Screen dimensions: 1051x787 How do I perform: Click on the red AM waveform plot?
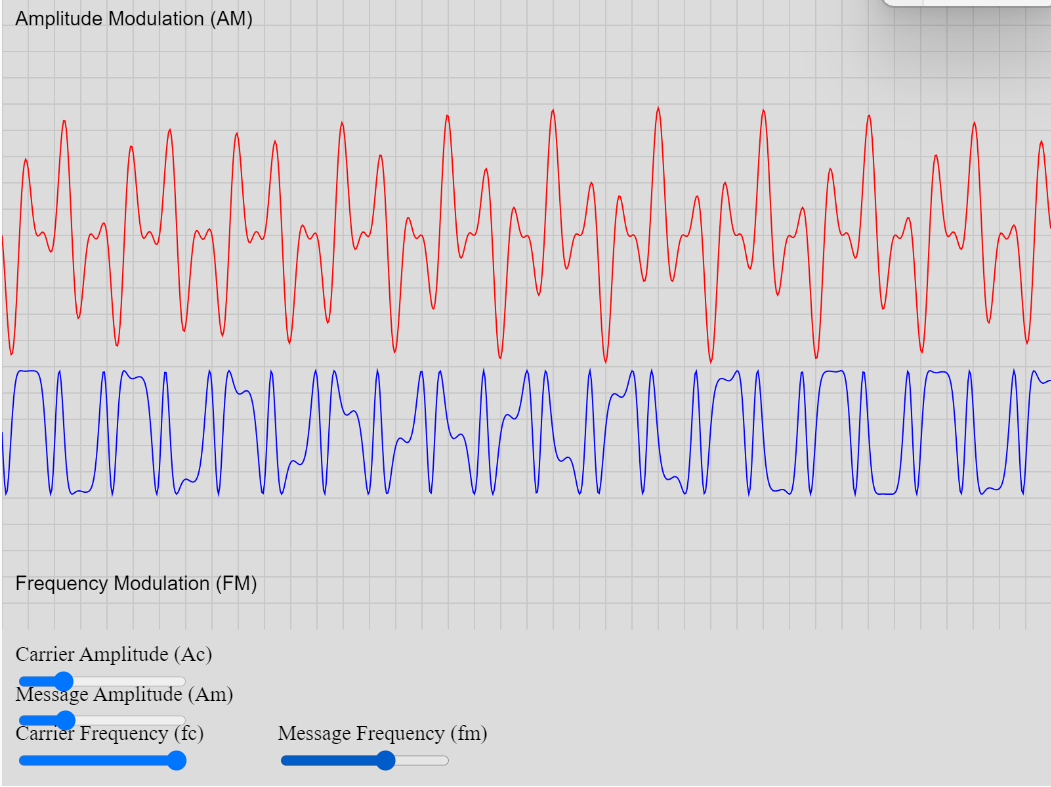pyautogui.click(x=526, y=235)
